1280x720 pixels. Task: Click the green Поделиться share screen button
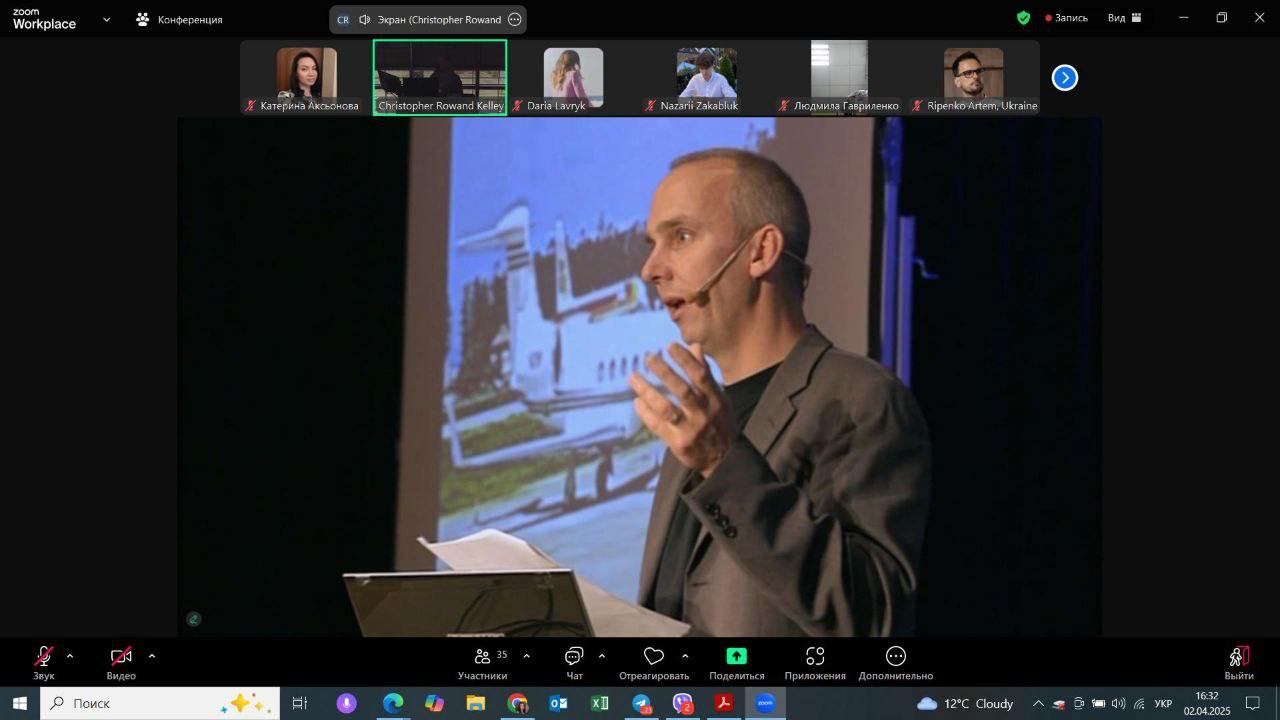tap(736, 663)
